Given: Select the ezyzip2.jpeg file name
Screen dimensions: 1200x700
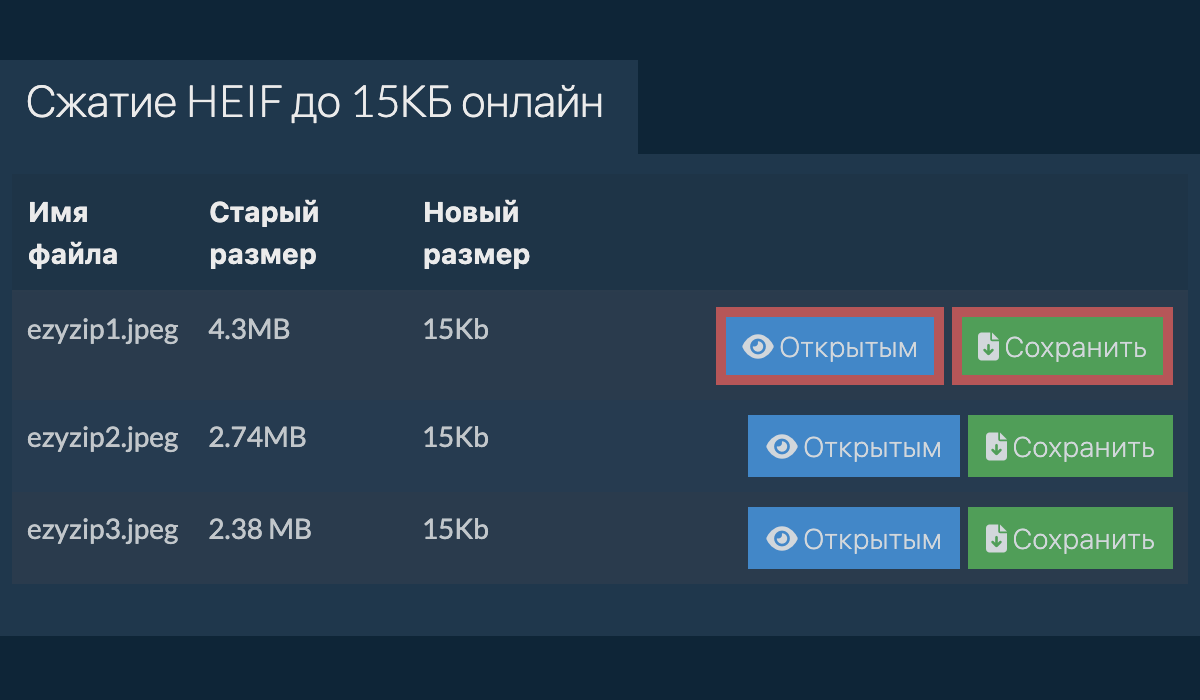Looking at the screenshot, I should (x=102, y=437).
